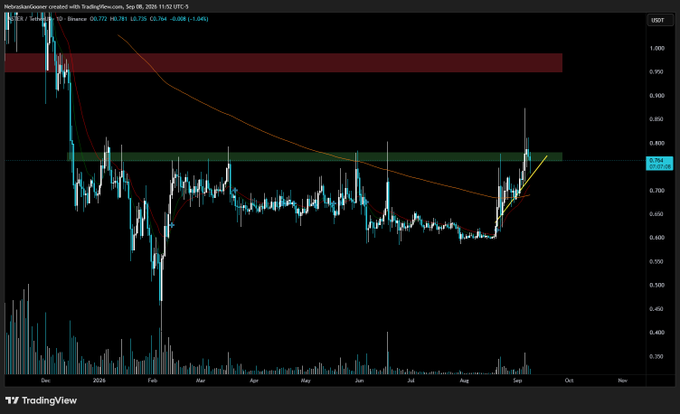The width and height of the screenshot is (680, 414).
Task: Click the NebraskanGooner created with TradingView.com caption
Action: point(96,7)
